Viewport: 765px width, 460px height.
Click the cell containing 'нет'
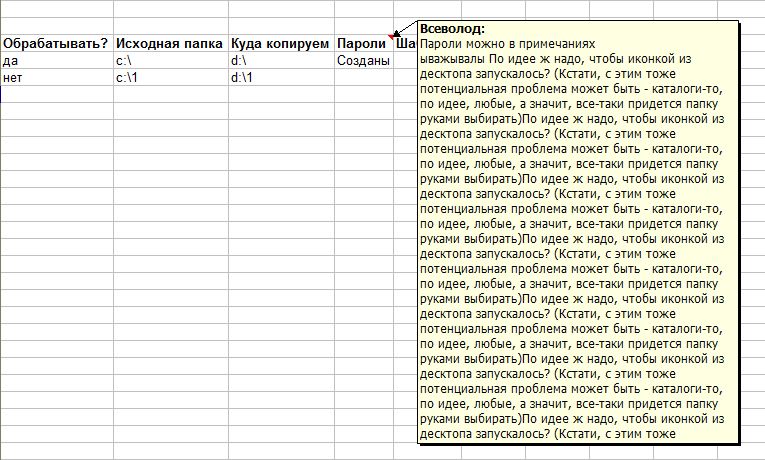click(57, 78)
